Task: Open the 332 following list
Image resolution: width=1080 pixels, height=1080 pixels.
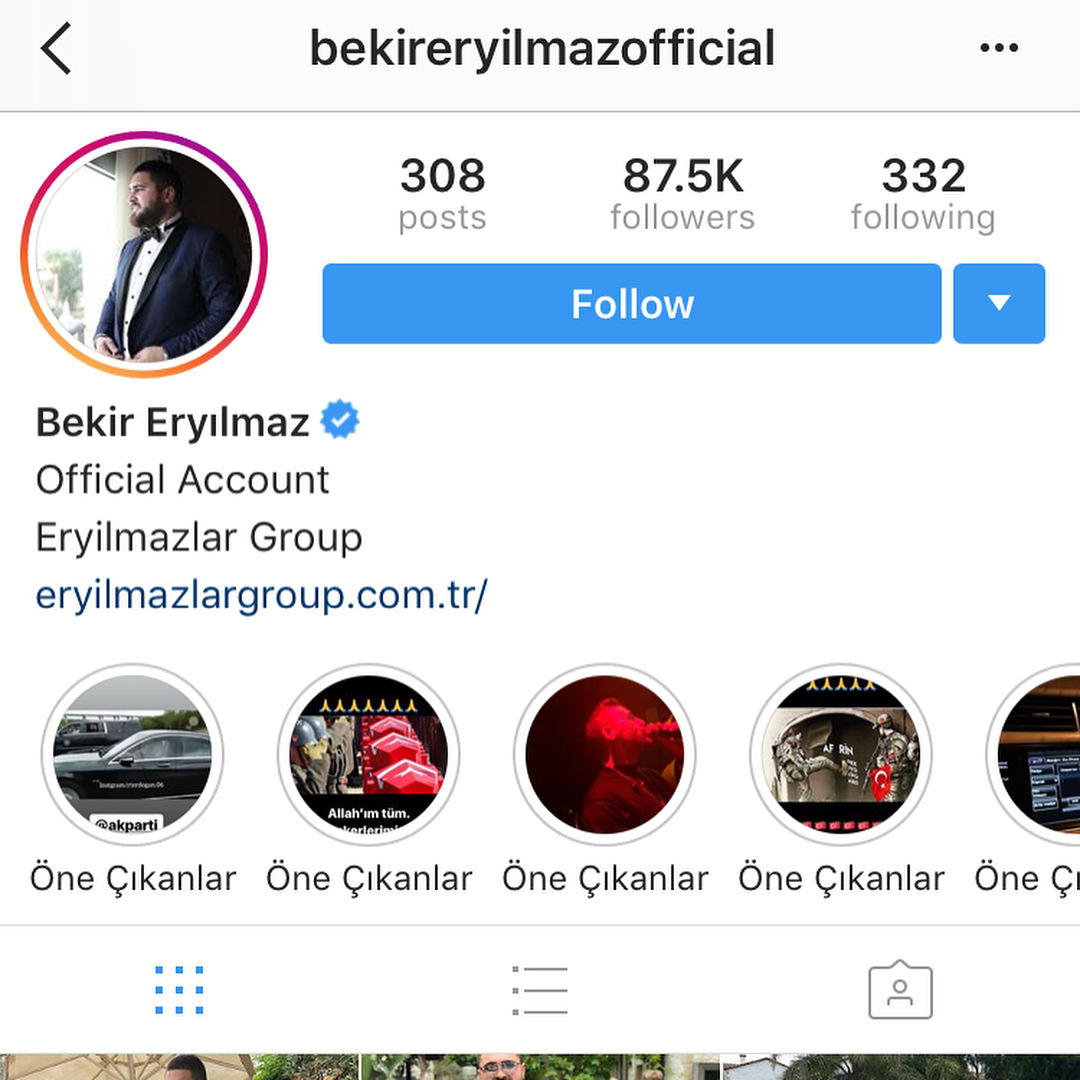Action: [x=923, y=194]
